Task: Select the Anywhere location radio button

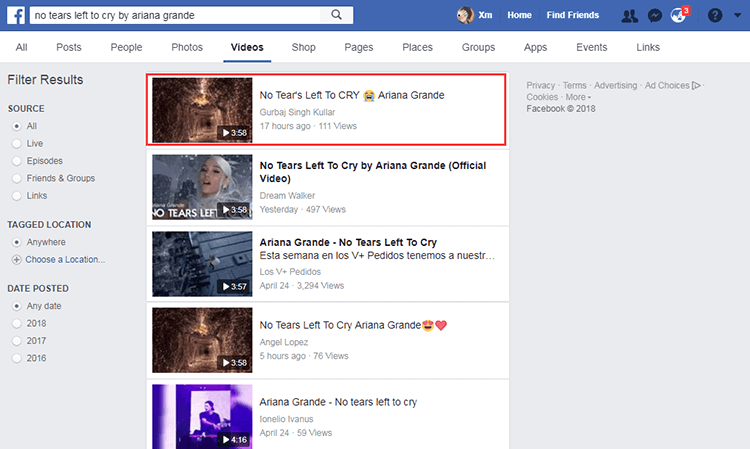Action: point(17,242)
